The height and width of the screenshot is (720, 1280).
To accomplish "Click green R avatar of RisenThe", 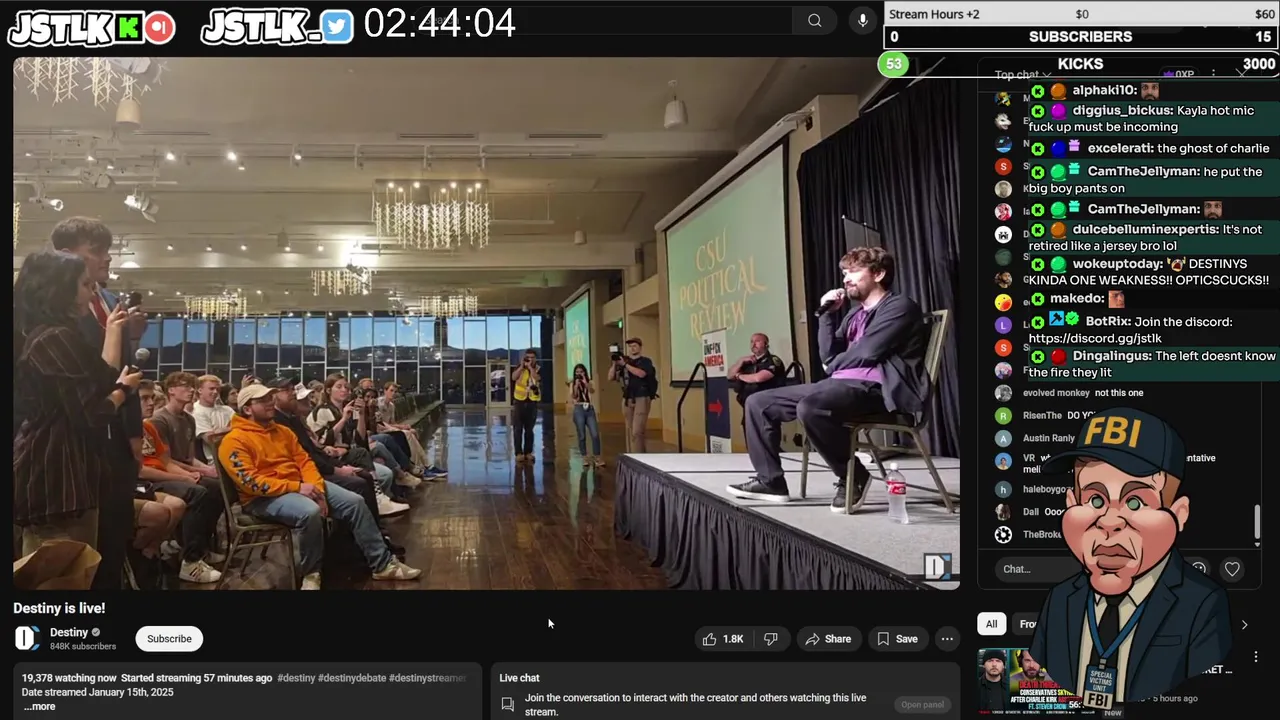I will coord(1003,416).
